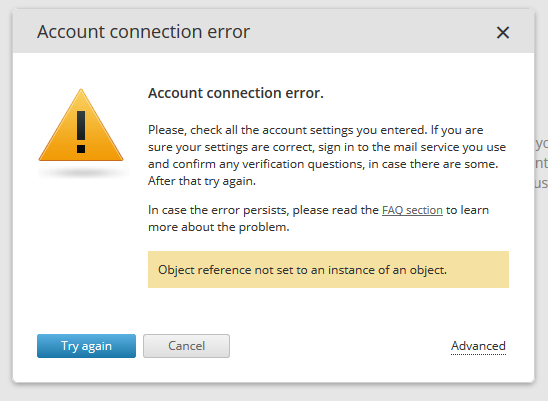Viewport: 548px width, 401px height.
Task: Click the partially hidden text behind dialog
Action: 541,163
